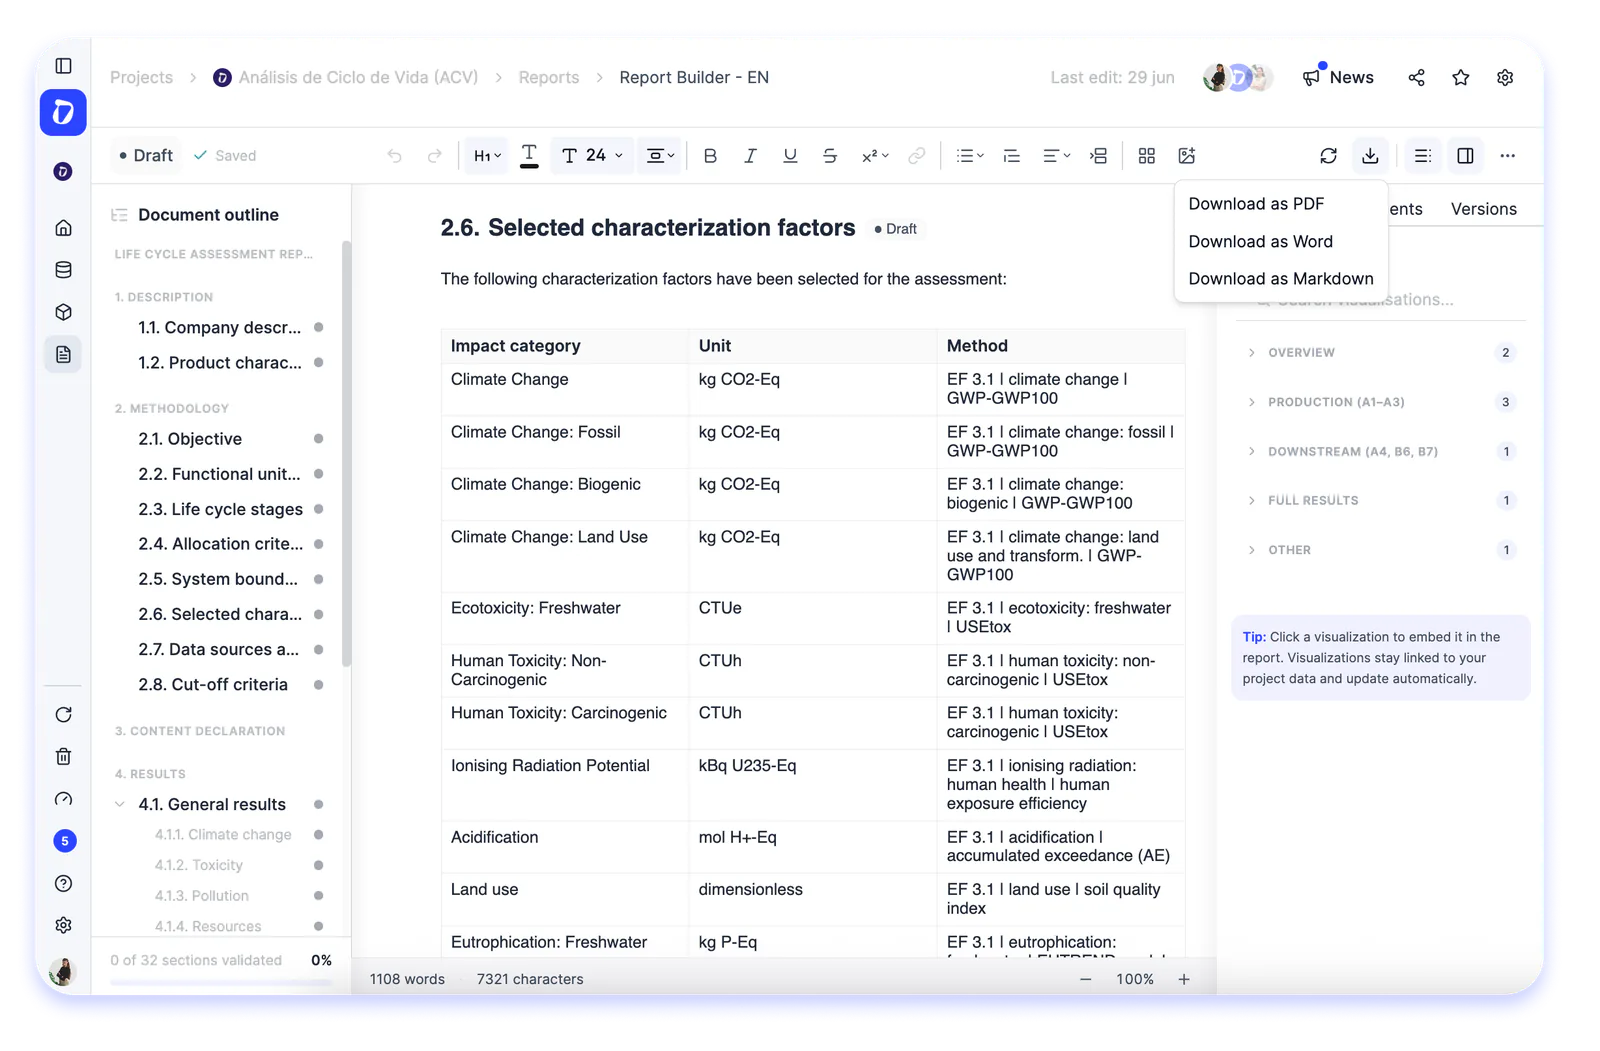Click the share icon in header
This screenshot has width=1600, height=1051.
tap(1416, 78)
